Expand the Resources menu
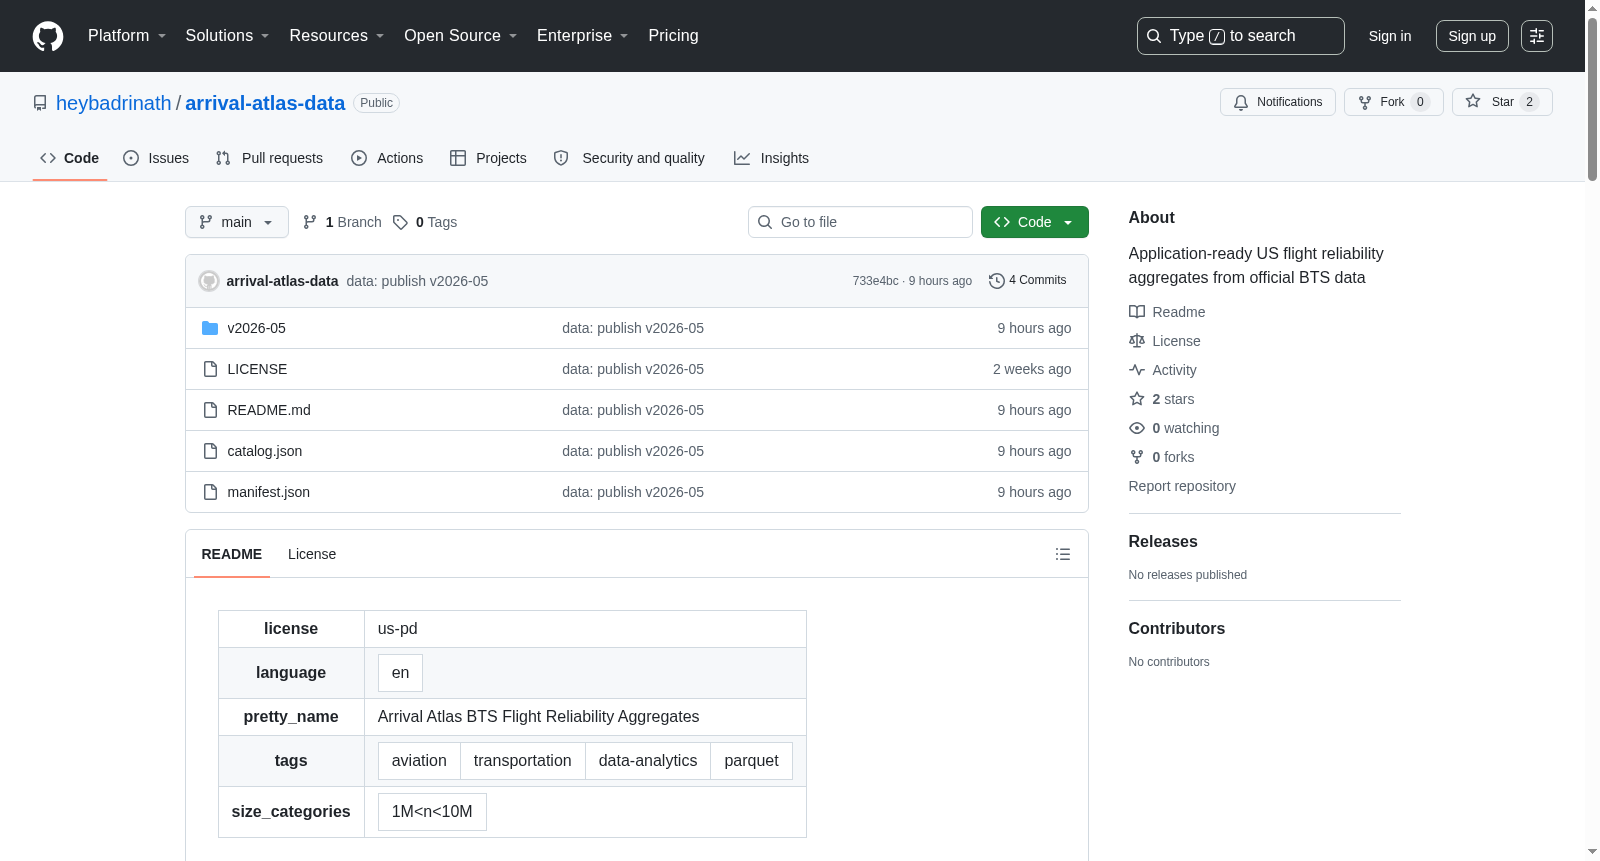The image size is (1600, 861). tap(337, 36)
